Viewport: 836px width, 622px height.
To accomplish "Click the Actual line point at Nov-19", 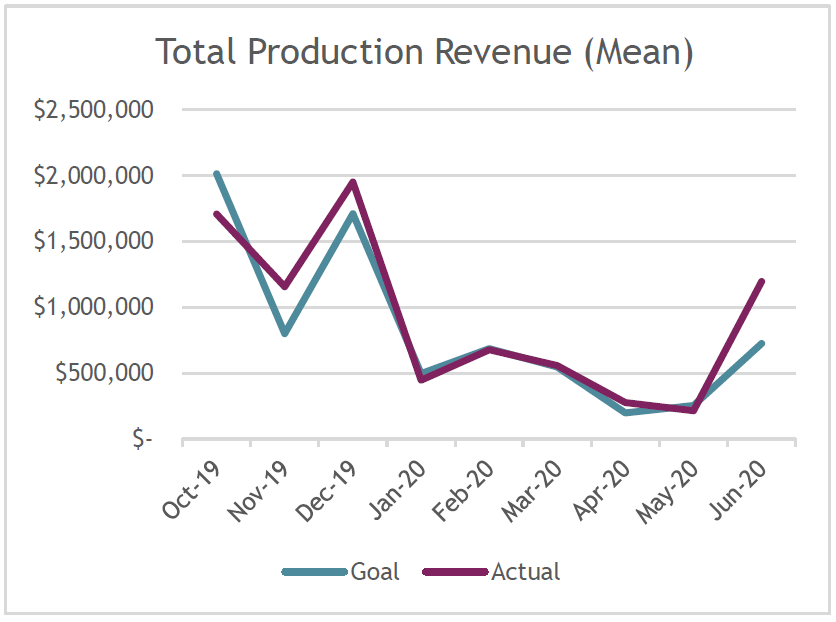I will 285,287.
